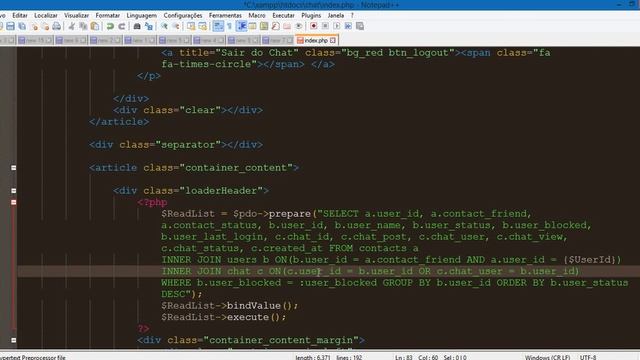Open Find with the binoculars icon
This screenshot has height=360, width=640.
point(137,26)
